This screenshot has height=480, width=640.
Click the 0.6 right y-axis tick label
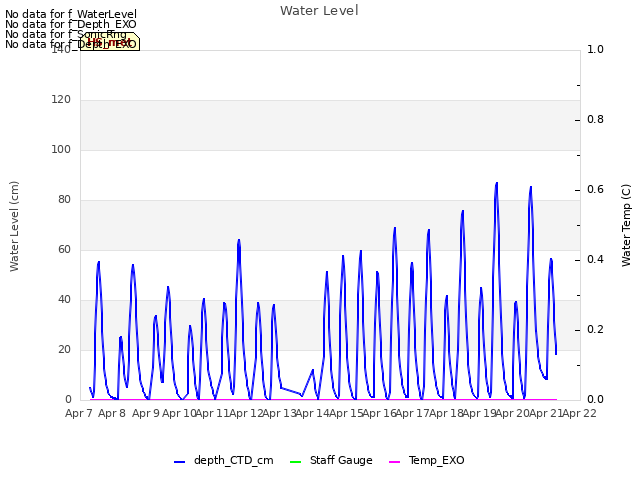pyautogui.click(x=595, y=190)
